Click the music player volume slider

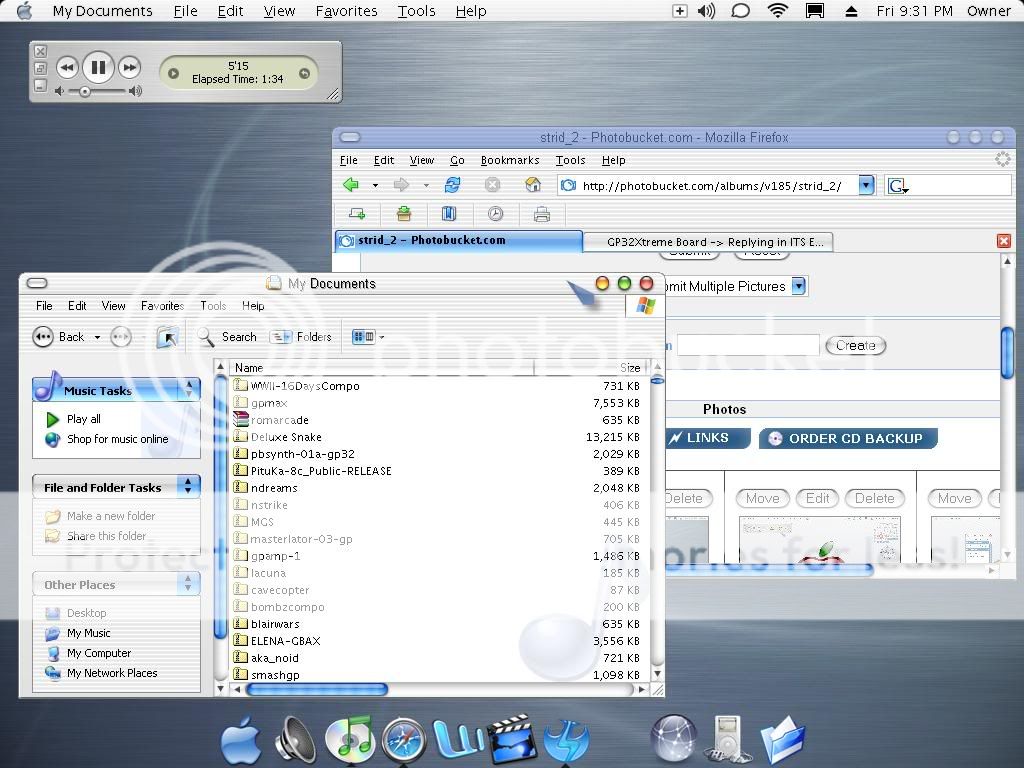point(86,91)
